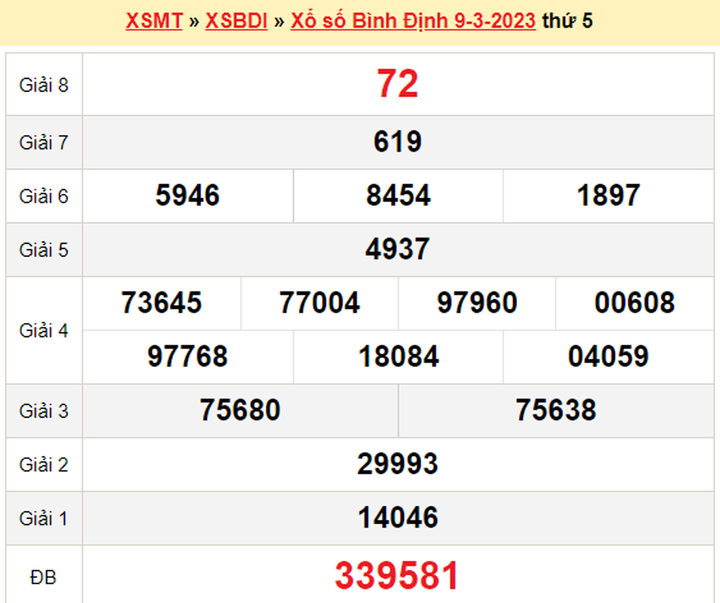Select Giải 4 number 97768

(x=187, y=356)
